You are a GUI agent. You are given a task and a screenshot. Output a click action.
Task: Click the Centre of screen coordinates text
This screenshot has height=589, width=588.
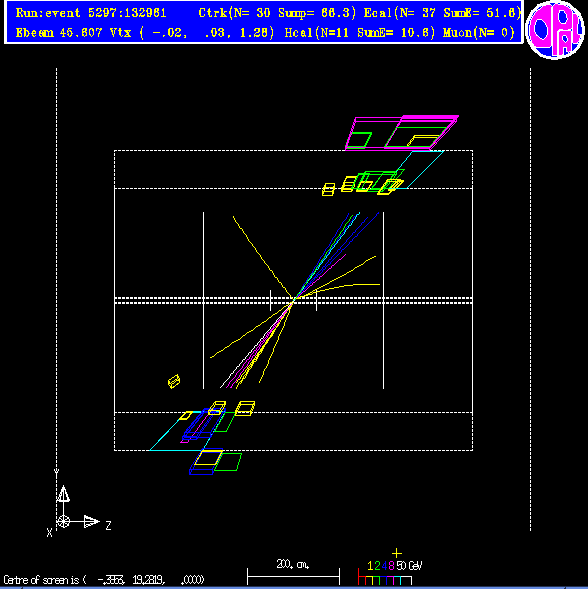pos(104,580)
